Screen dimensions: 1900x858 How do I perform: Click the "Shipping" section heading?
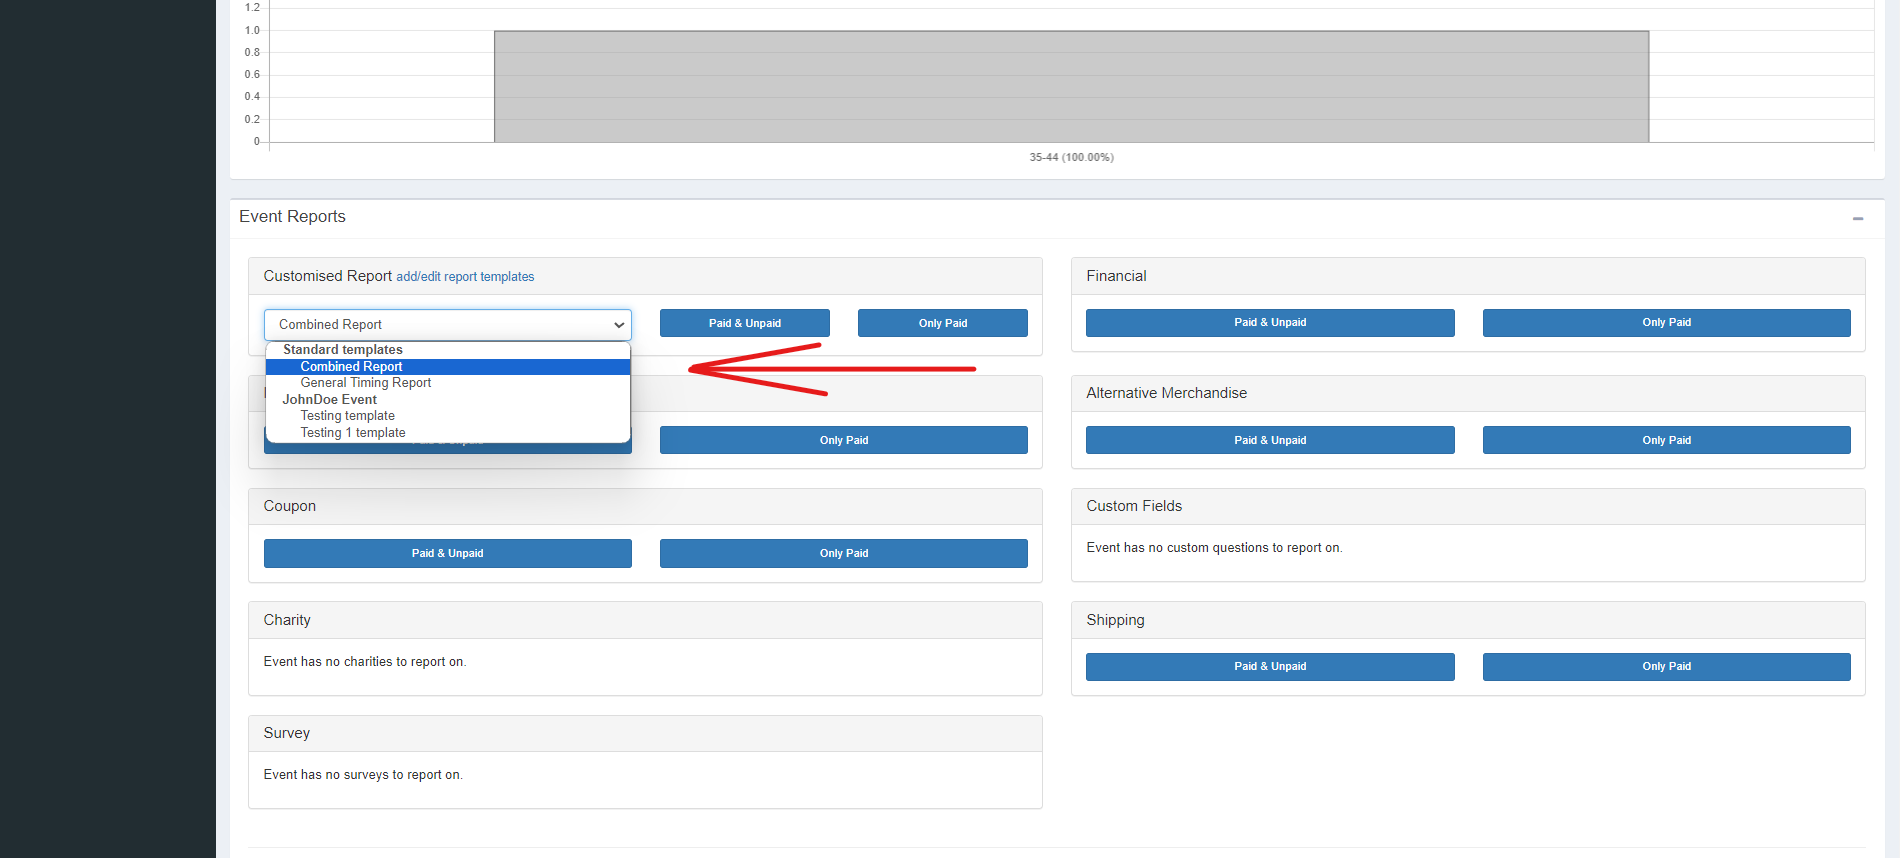click(x=1115, y=620)
